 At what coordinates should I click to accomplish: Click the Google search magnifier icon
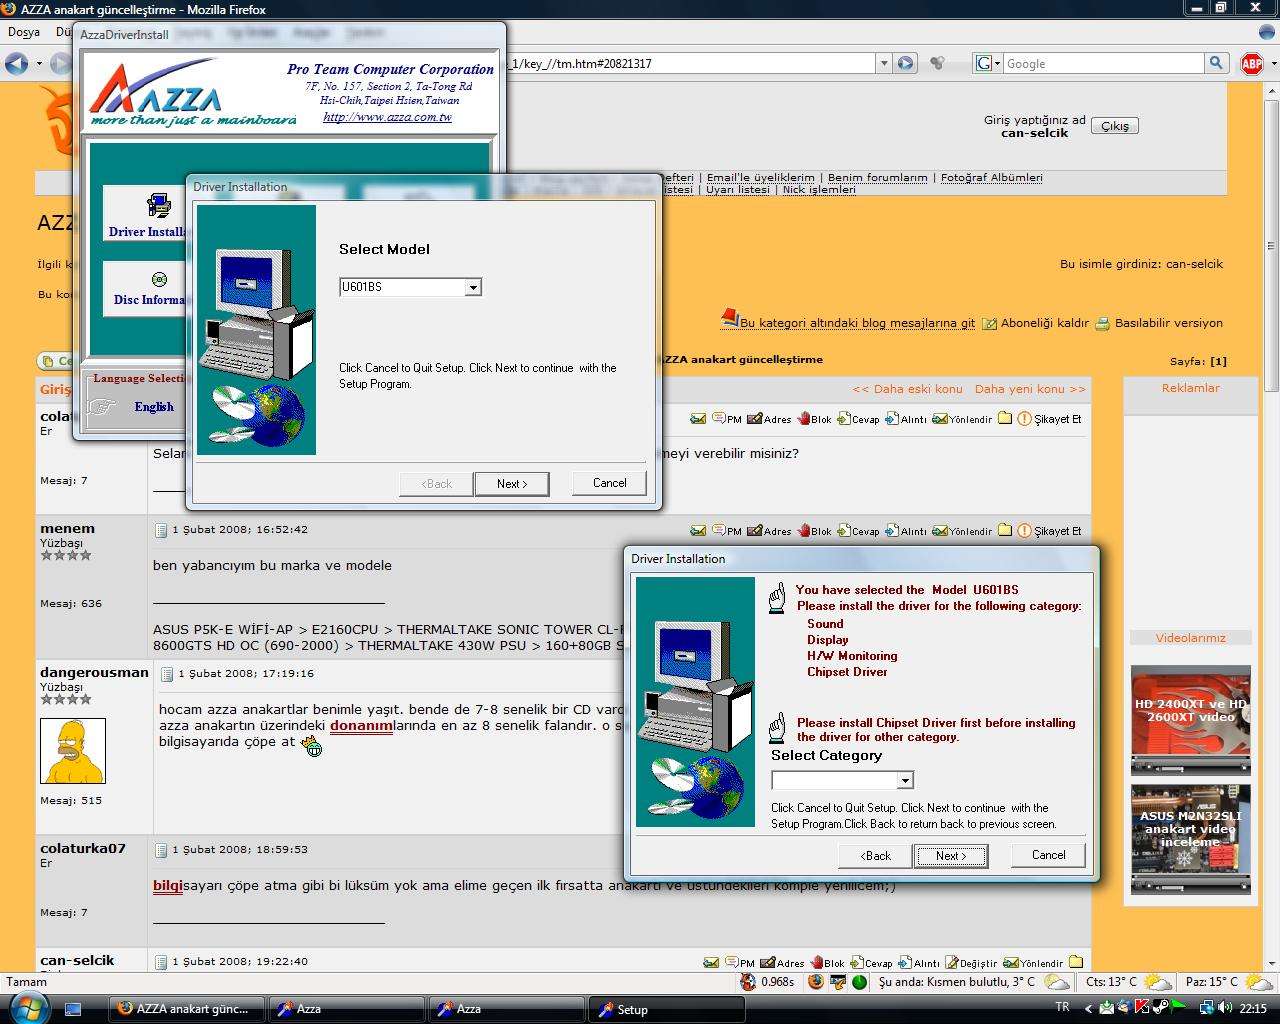(x=1216, y=63)
